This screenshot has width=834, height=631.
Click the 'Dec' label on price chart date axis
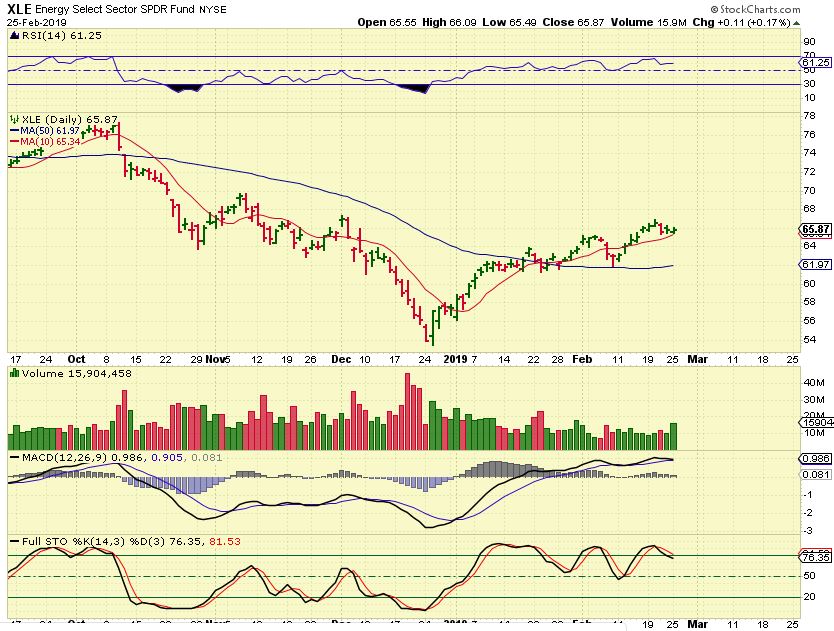click(x=341, y=359)
